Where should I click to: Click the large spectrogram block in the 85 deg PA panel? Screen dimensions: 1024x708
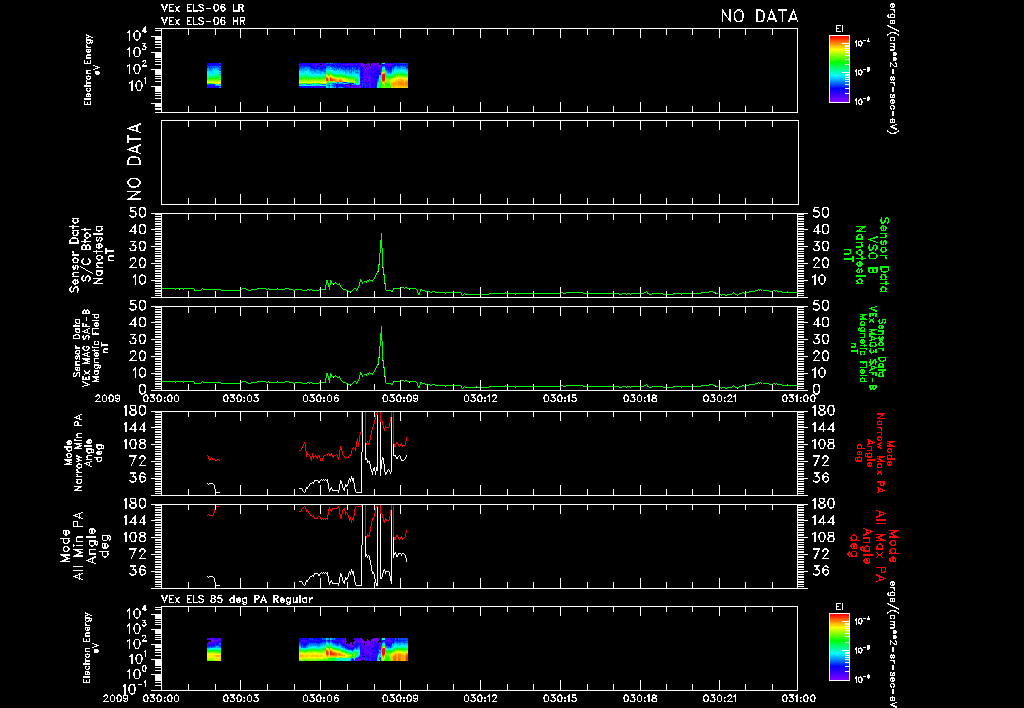coord(353,649)
